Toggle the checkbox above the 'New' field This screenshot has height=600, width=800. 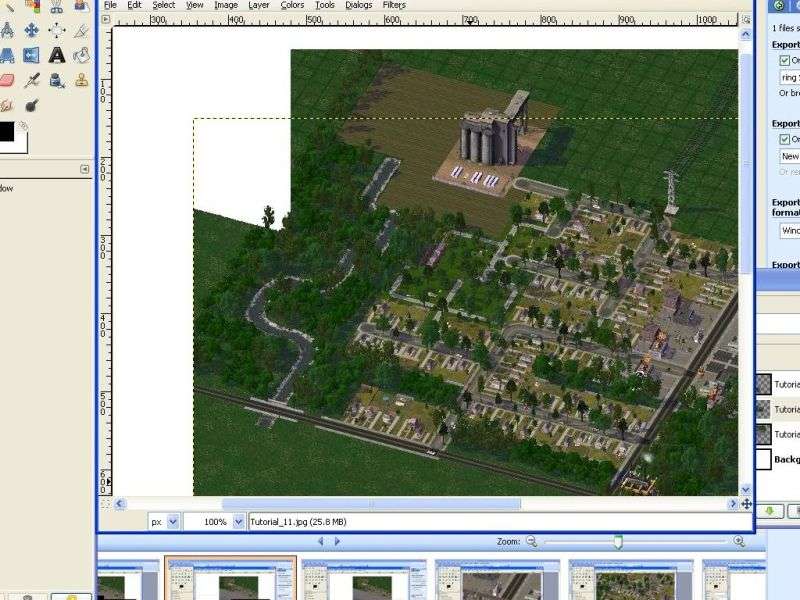point(785,139)
